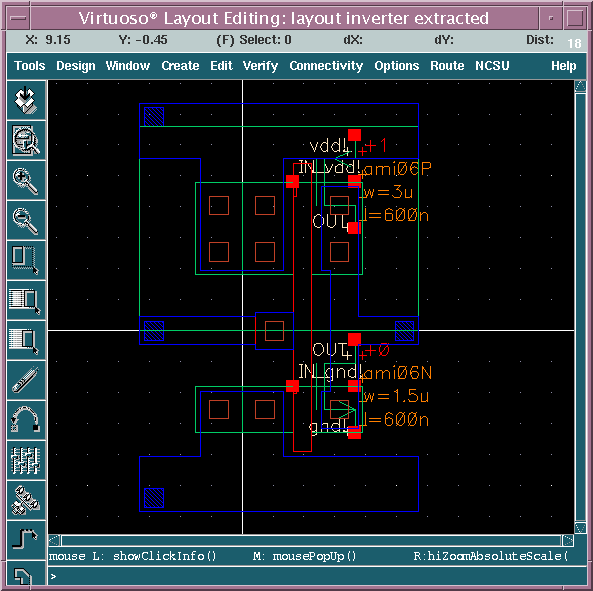Click the R: hiZoomAbsoluteScale hint text
Viewport: 593px width, 591px height.
coord(491,556)
